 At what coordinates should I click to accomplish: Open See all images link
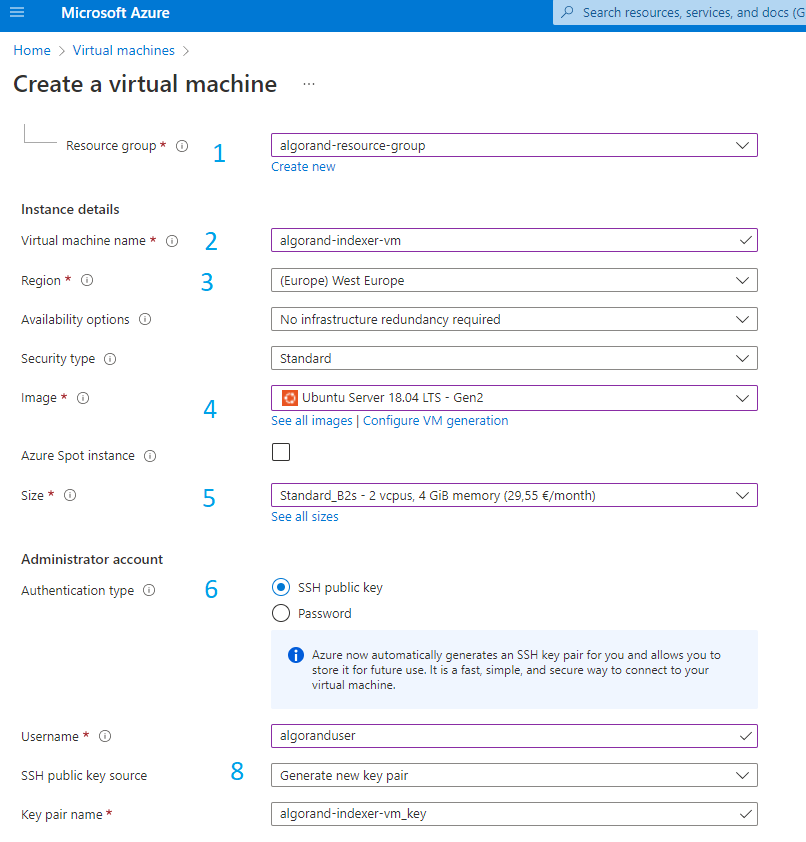click(x=312, y=421)
